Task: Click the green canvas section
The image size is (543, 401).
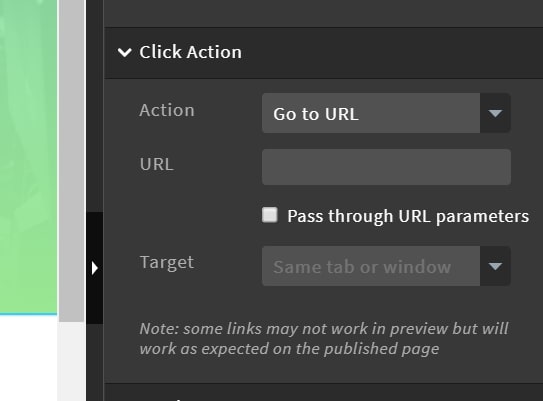Action: click(x=28, y=157)
